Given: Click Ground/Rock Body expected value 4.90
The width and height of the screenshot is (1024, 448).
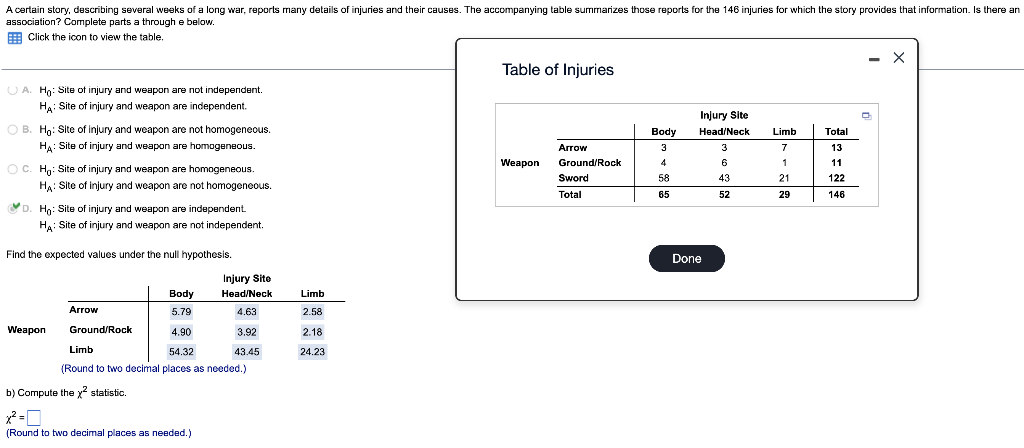Looking at the screenshot, I should pyautogui.click(x=181, y=332).
